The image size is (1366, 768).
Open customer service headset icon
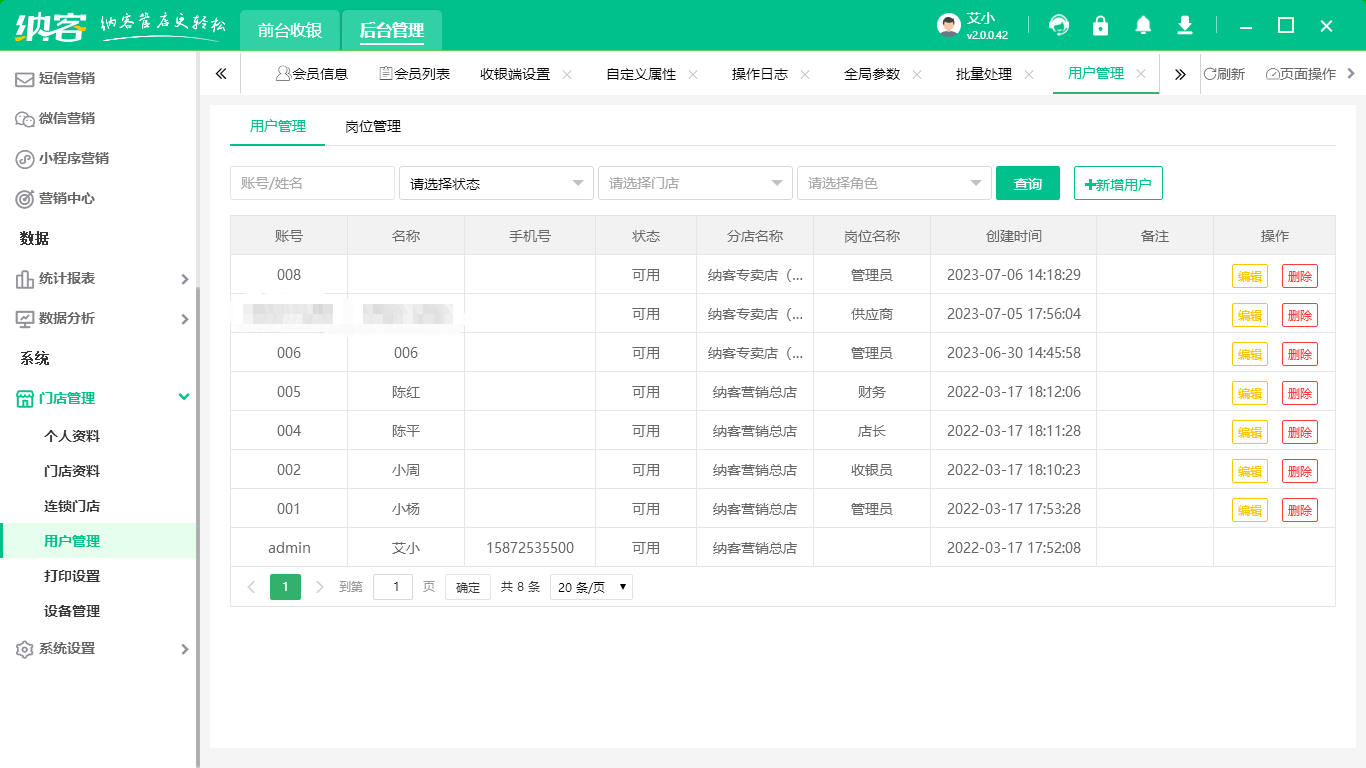tap(1059, 25)
